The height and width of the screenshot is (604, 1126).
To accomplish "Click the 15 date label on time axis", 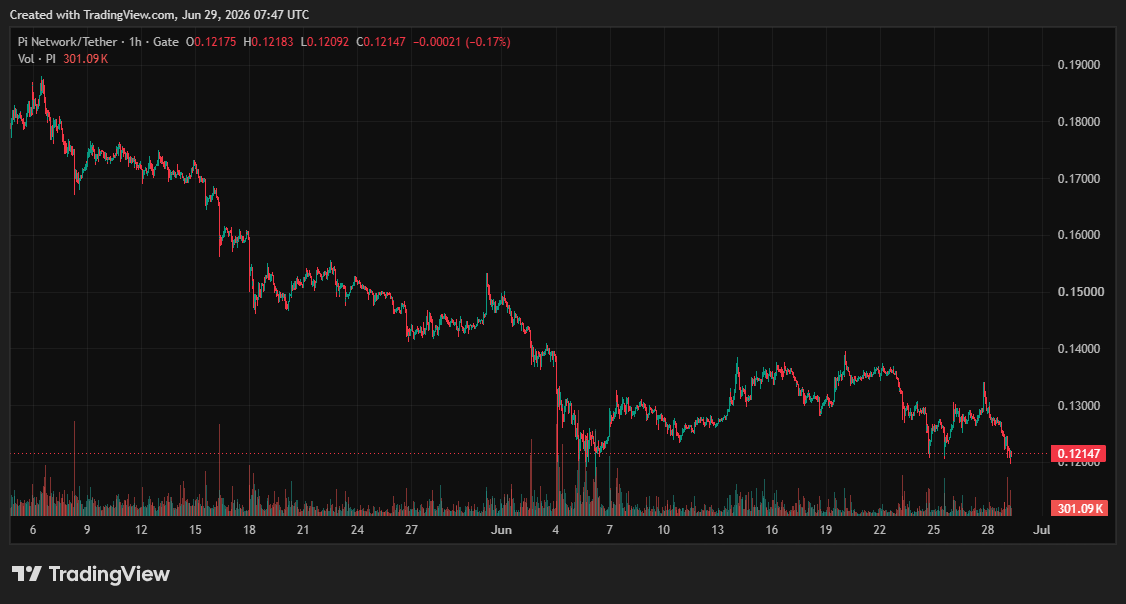I will [x=195, y=529].
